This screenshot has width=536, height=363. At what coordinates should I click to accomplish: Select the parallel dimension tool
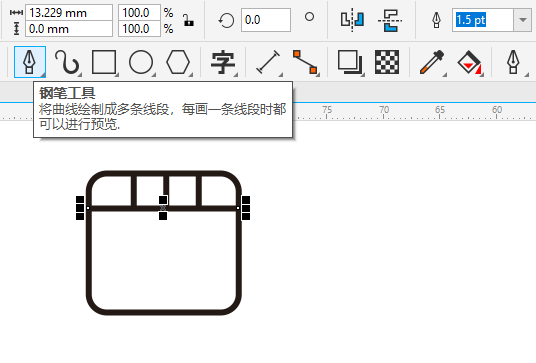(268, 62)
